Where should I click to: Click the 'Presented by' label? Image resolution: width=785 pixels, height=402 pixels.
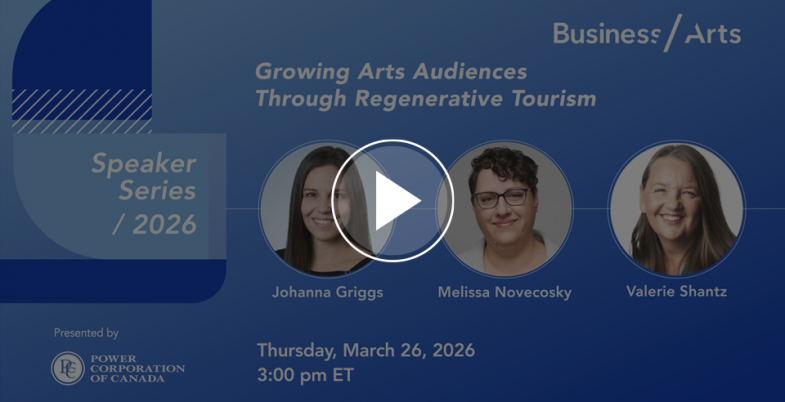(86, 333)
